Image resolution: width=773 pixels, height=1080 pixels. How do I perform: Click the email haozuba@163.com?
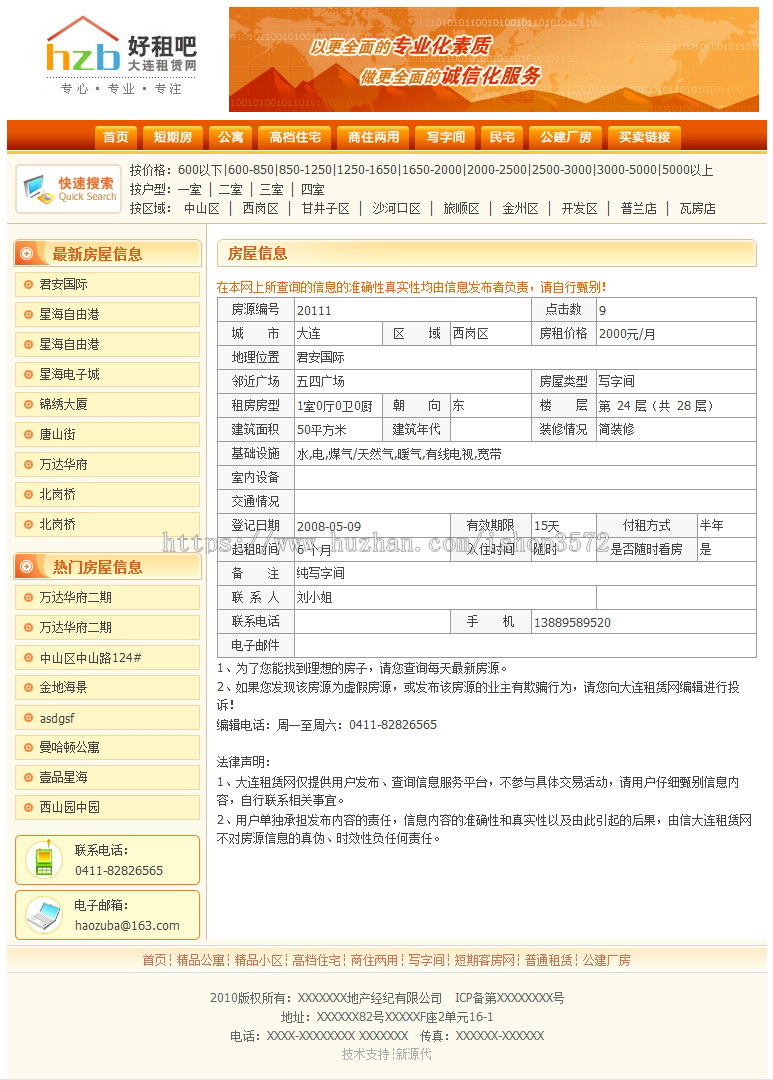127,926
